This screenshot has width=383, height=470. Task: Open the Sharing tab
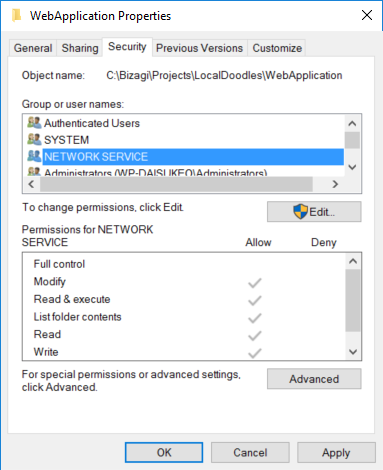tap(80, 48)
